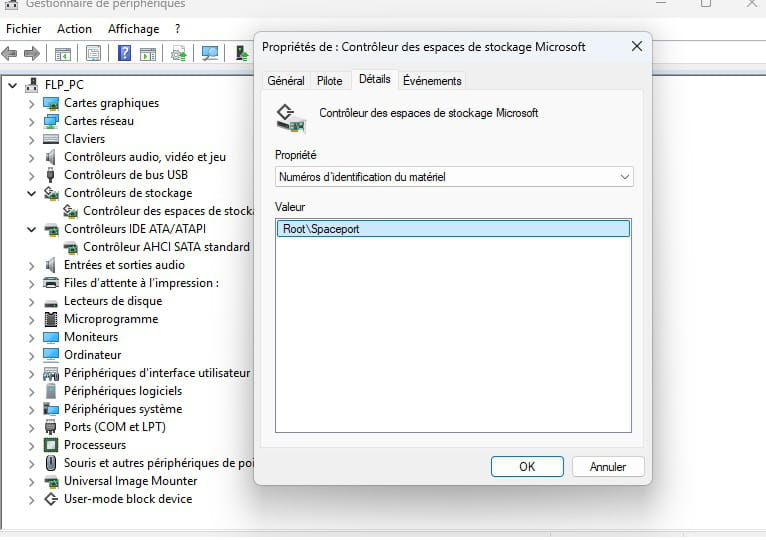Screen dimensions: 766x540
Task: Select the Universal Image Mounter label
Action: [130, 481]
